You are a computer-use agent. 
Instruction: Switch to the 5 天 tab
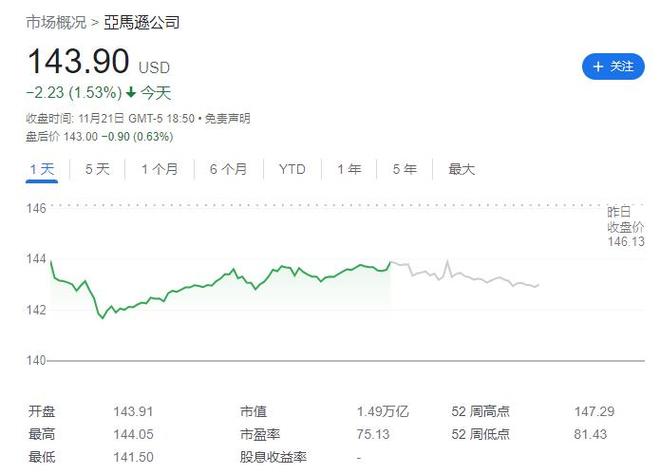(x=97, y=169)
